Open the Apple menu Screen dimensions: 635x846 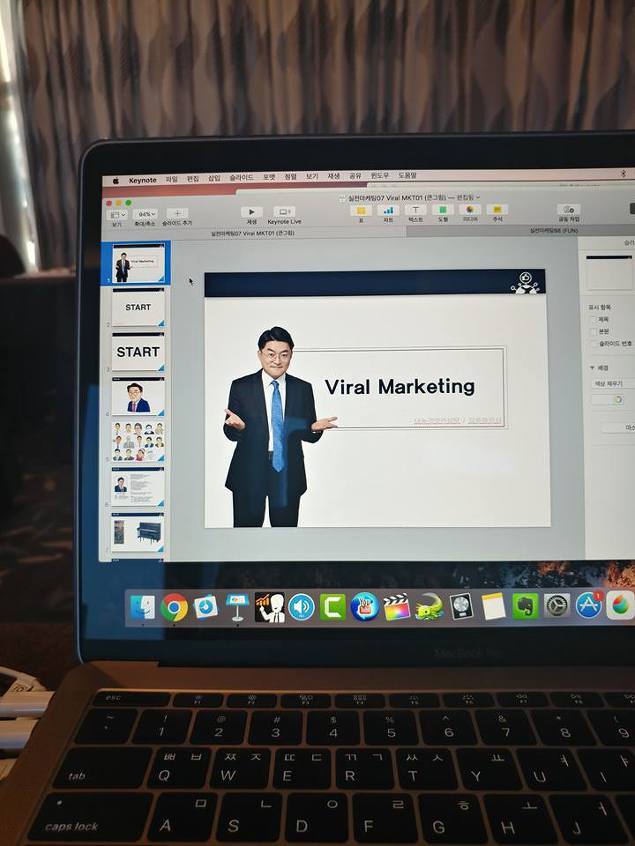pos(115,181)
